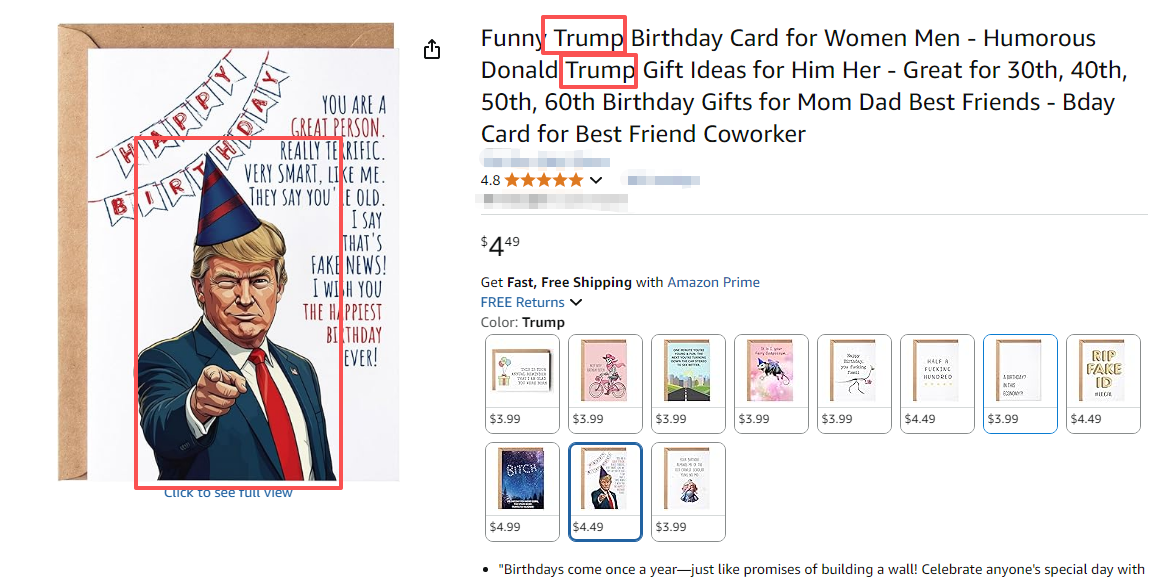Choose the pink bicycle card option
The width and height of the screenshot is (1157, 578).
coord(605,383)
